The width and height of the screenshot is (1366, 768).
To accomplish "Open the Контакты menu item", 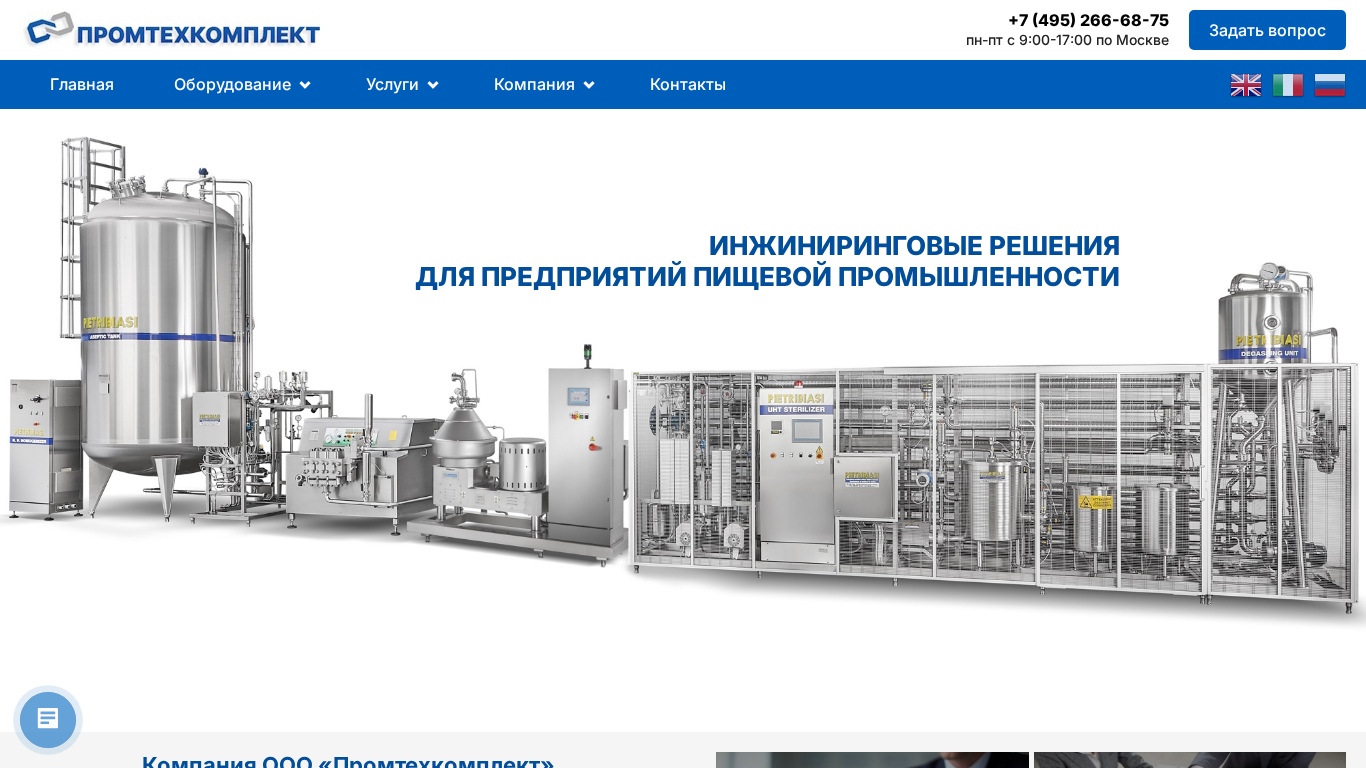I will (x=688, y=85).
